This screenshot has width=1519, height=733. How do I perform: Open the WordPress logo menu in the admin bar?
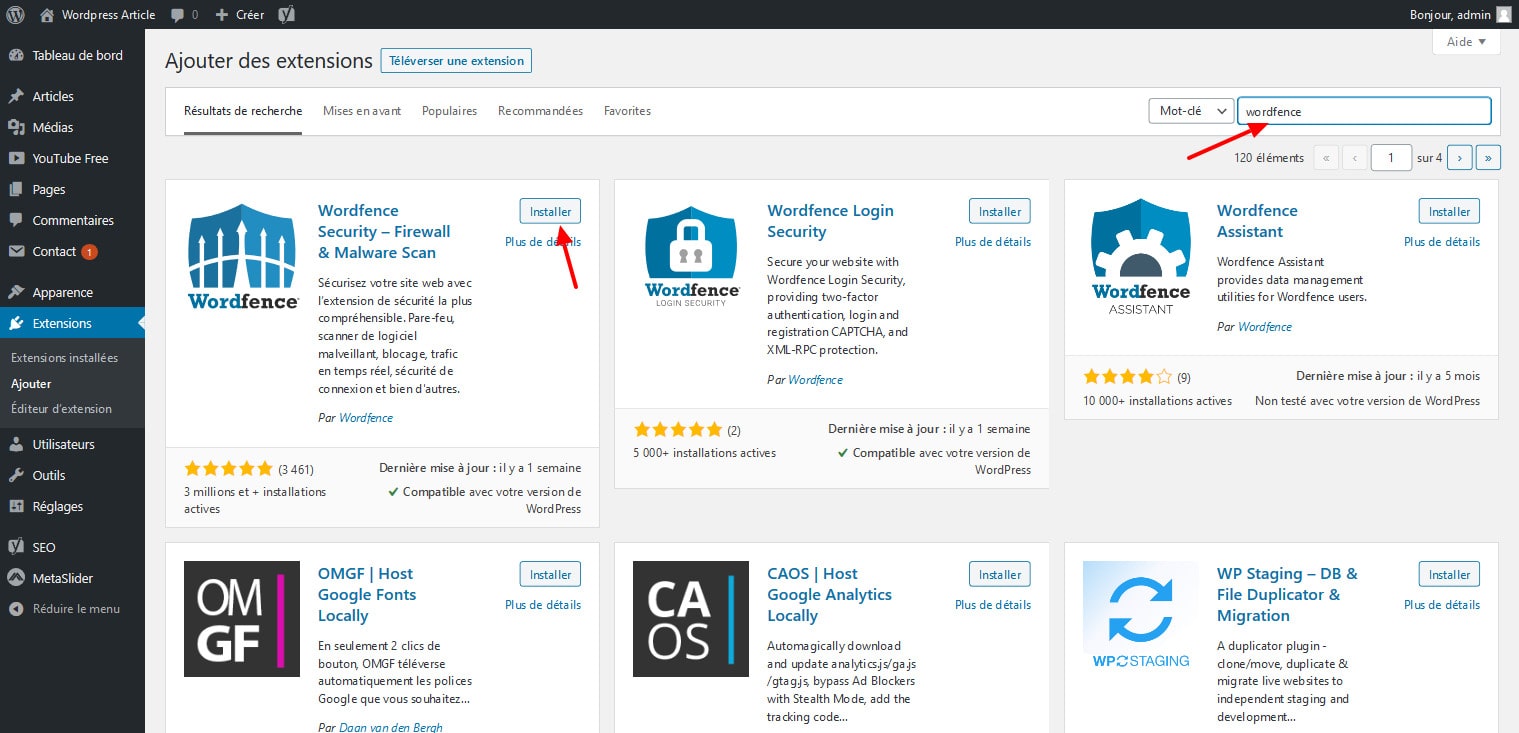(x=15, y=14)
